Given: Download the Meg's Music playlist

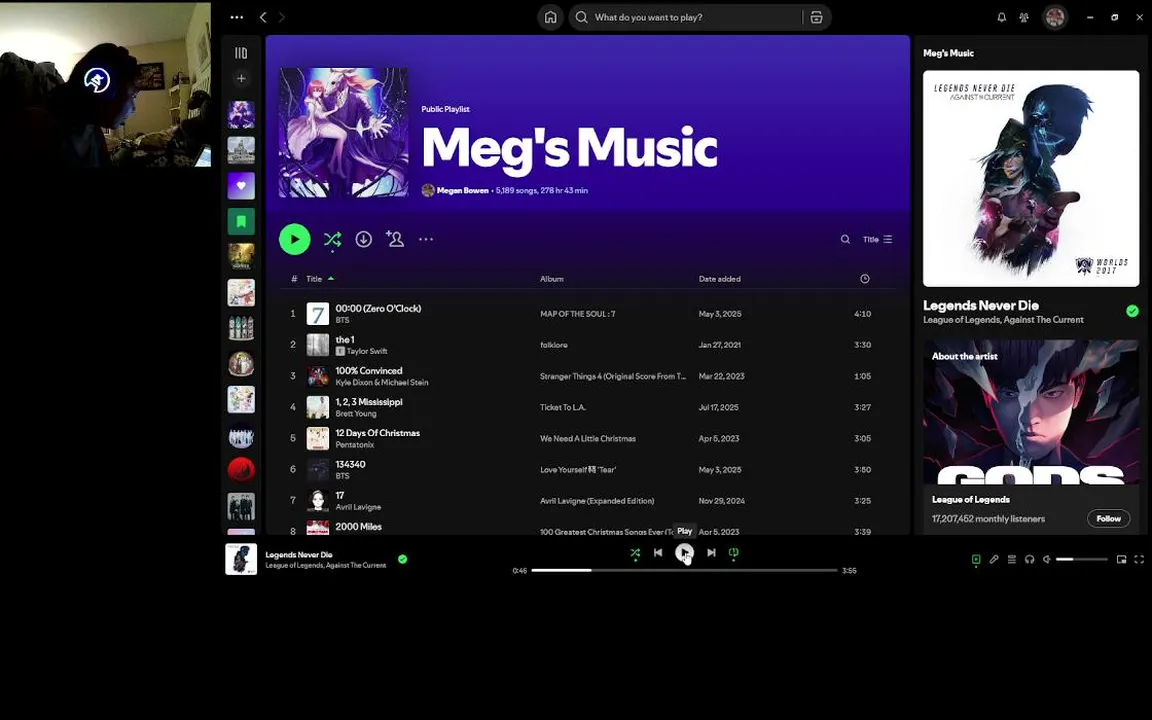Looking at the screenshot, I should tap(364, 239).
